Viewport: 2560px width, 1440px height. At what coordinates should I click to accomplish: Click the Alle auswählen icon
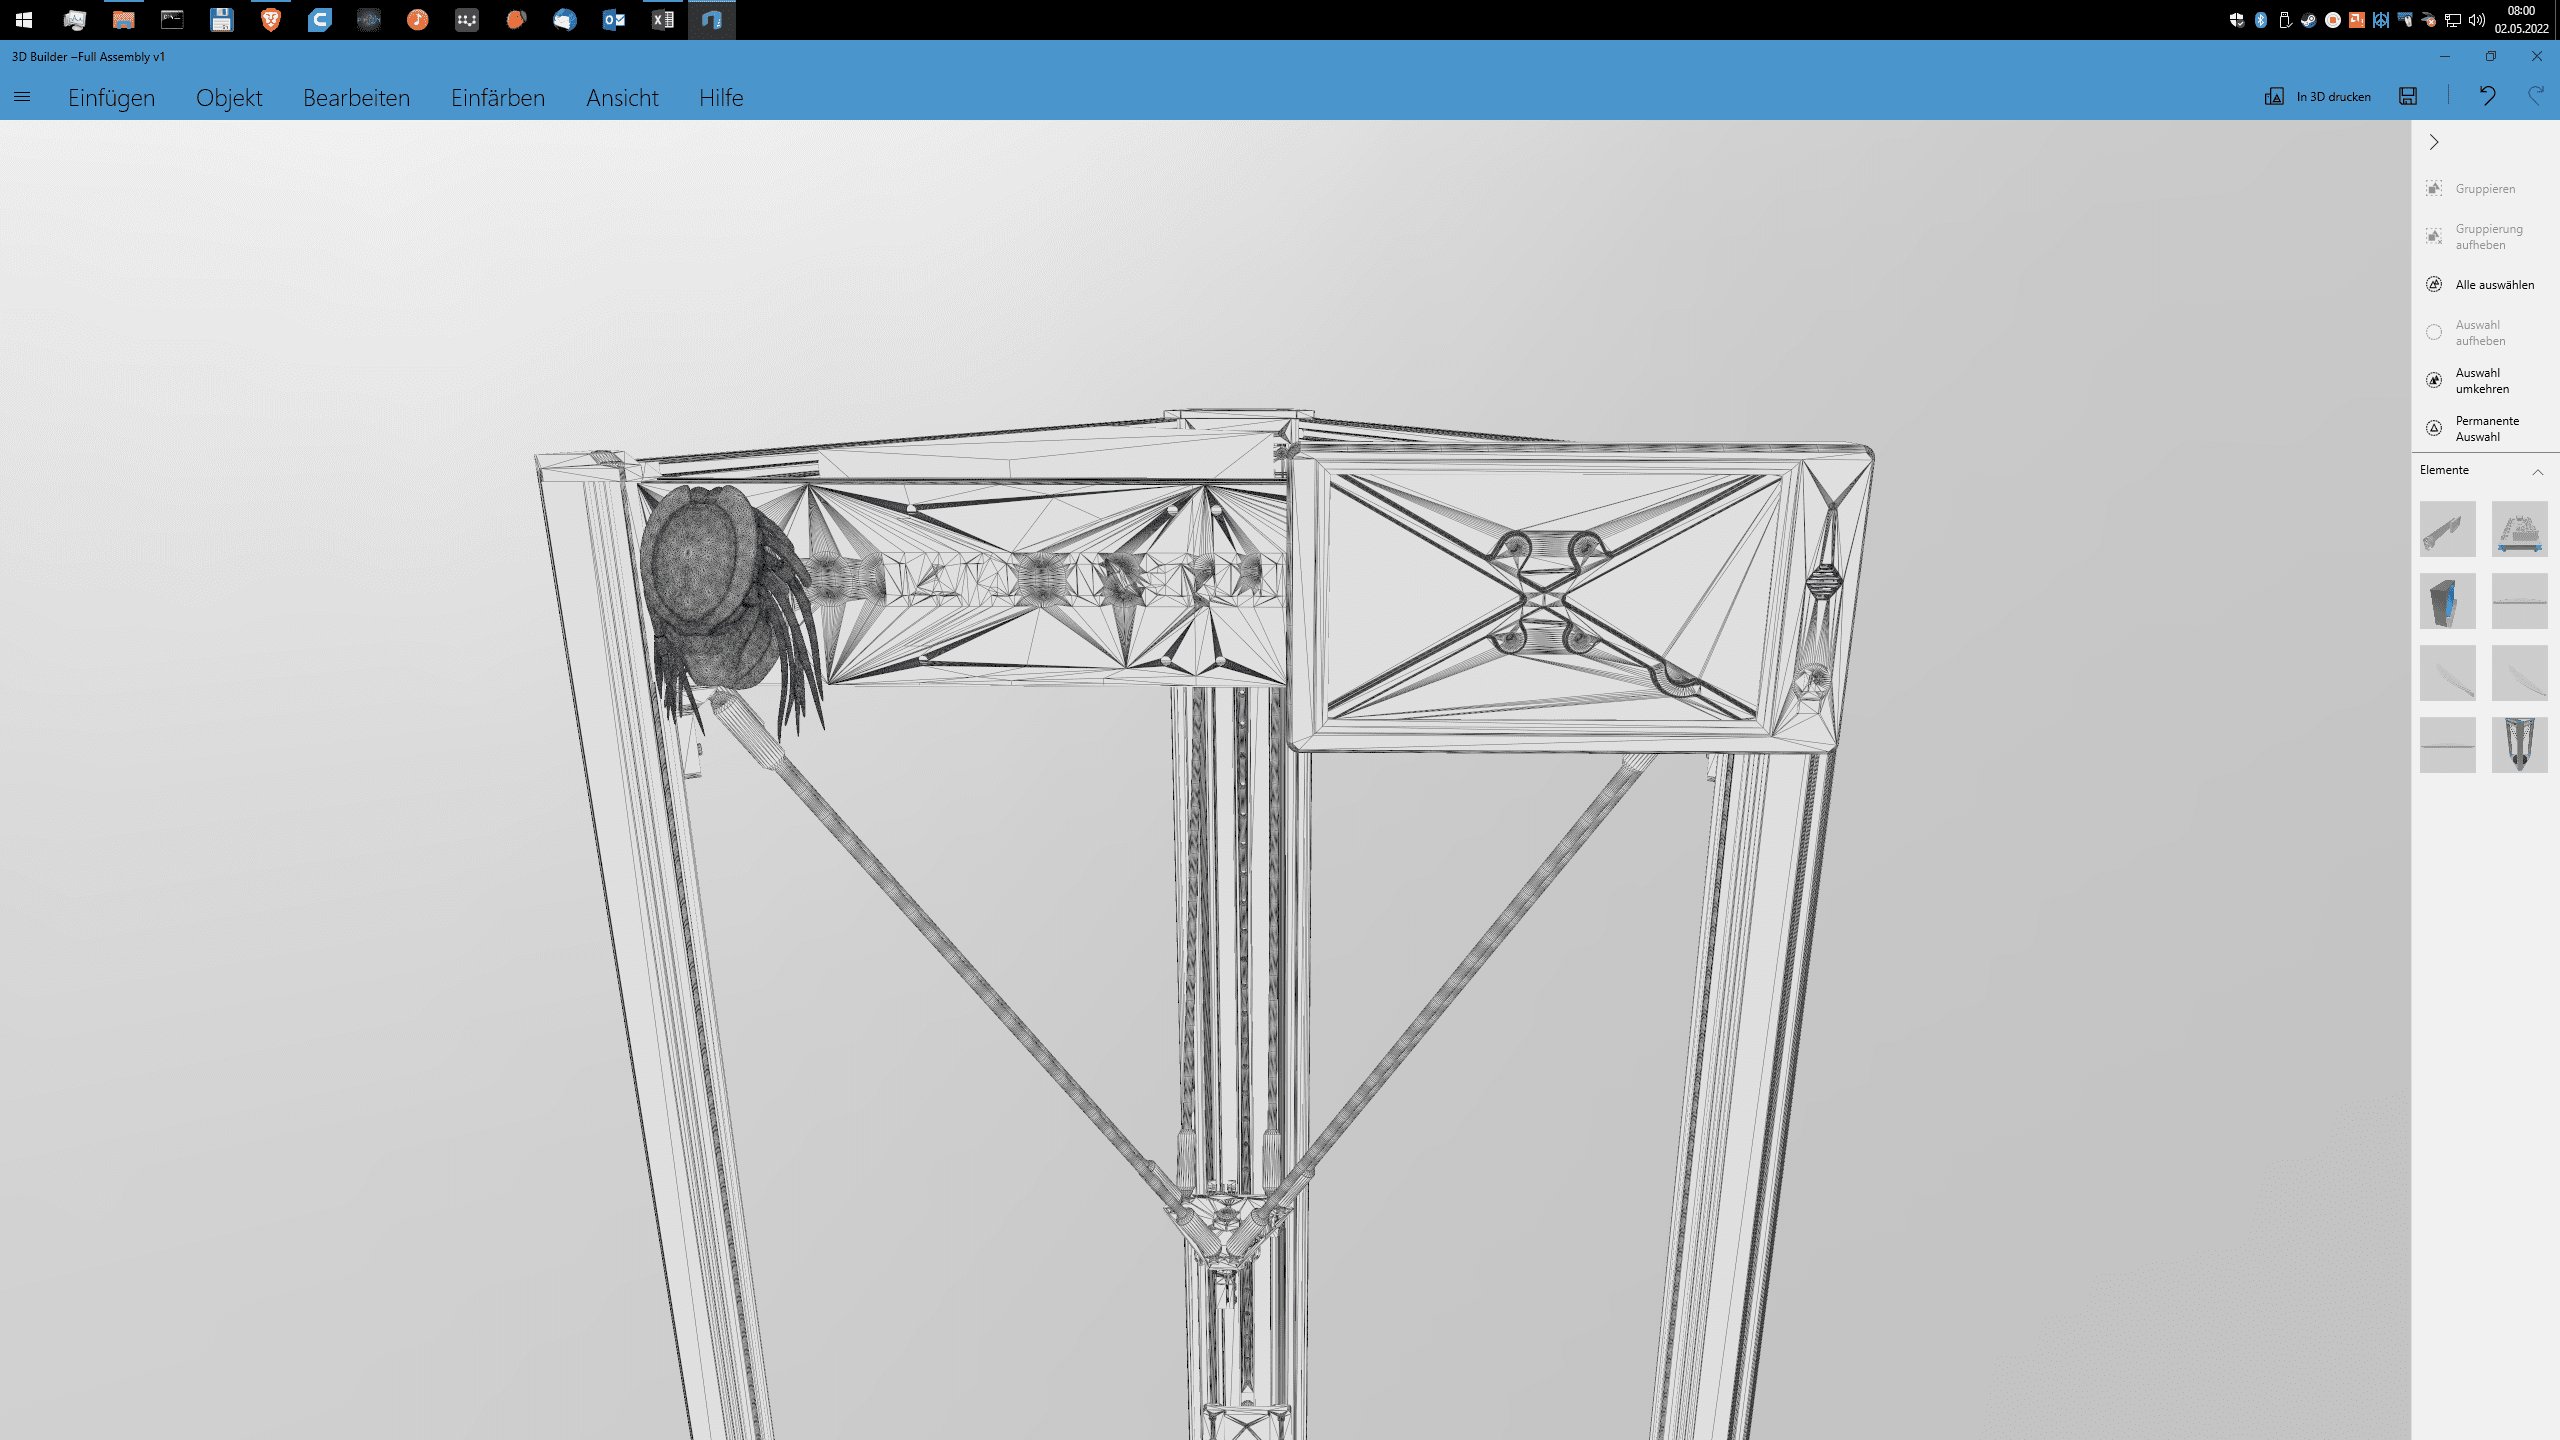pos(2434,284)
